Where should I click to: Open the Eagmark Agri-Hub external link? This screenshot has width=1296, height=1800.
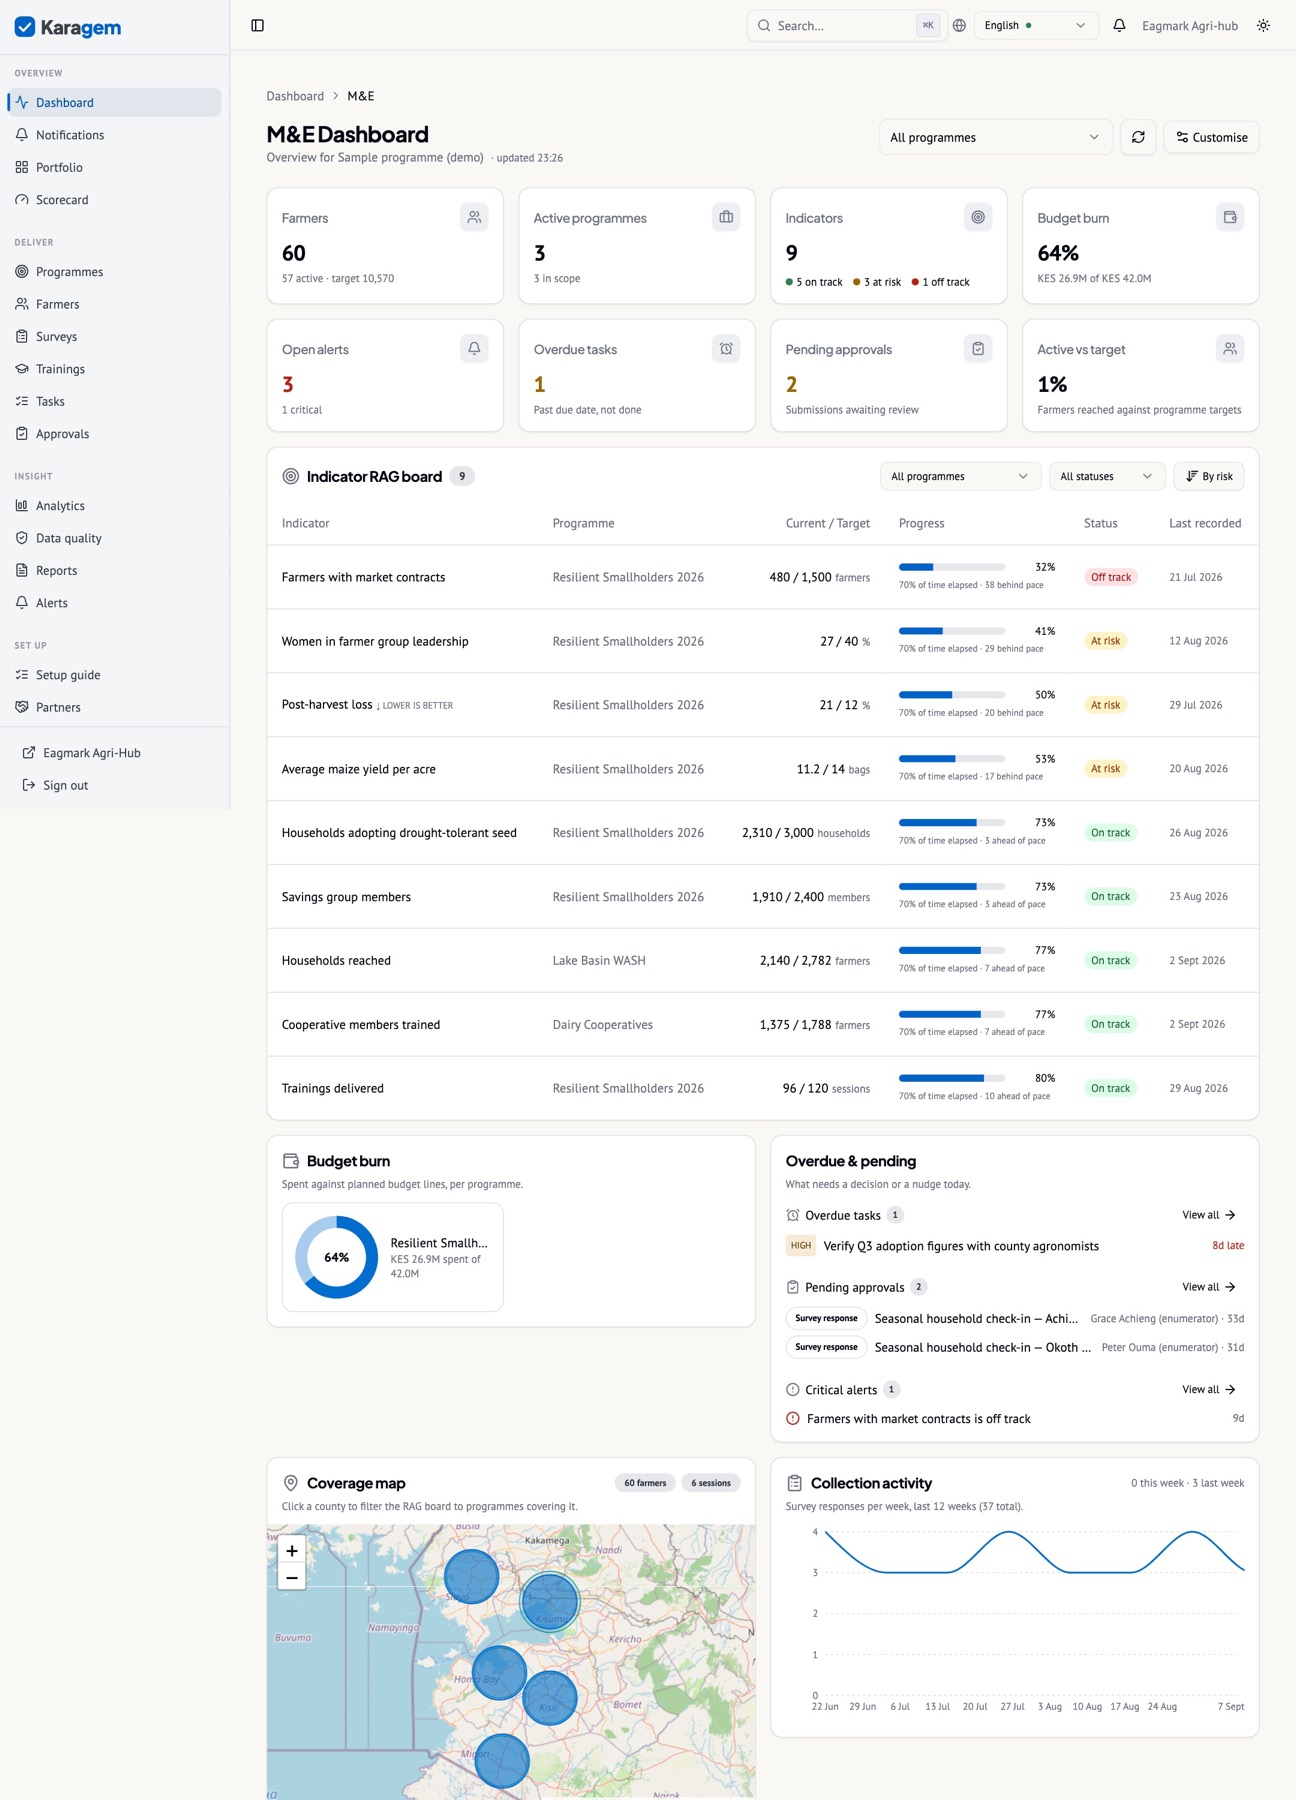tap(114, 753)
